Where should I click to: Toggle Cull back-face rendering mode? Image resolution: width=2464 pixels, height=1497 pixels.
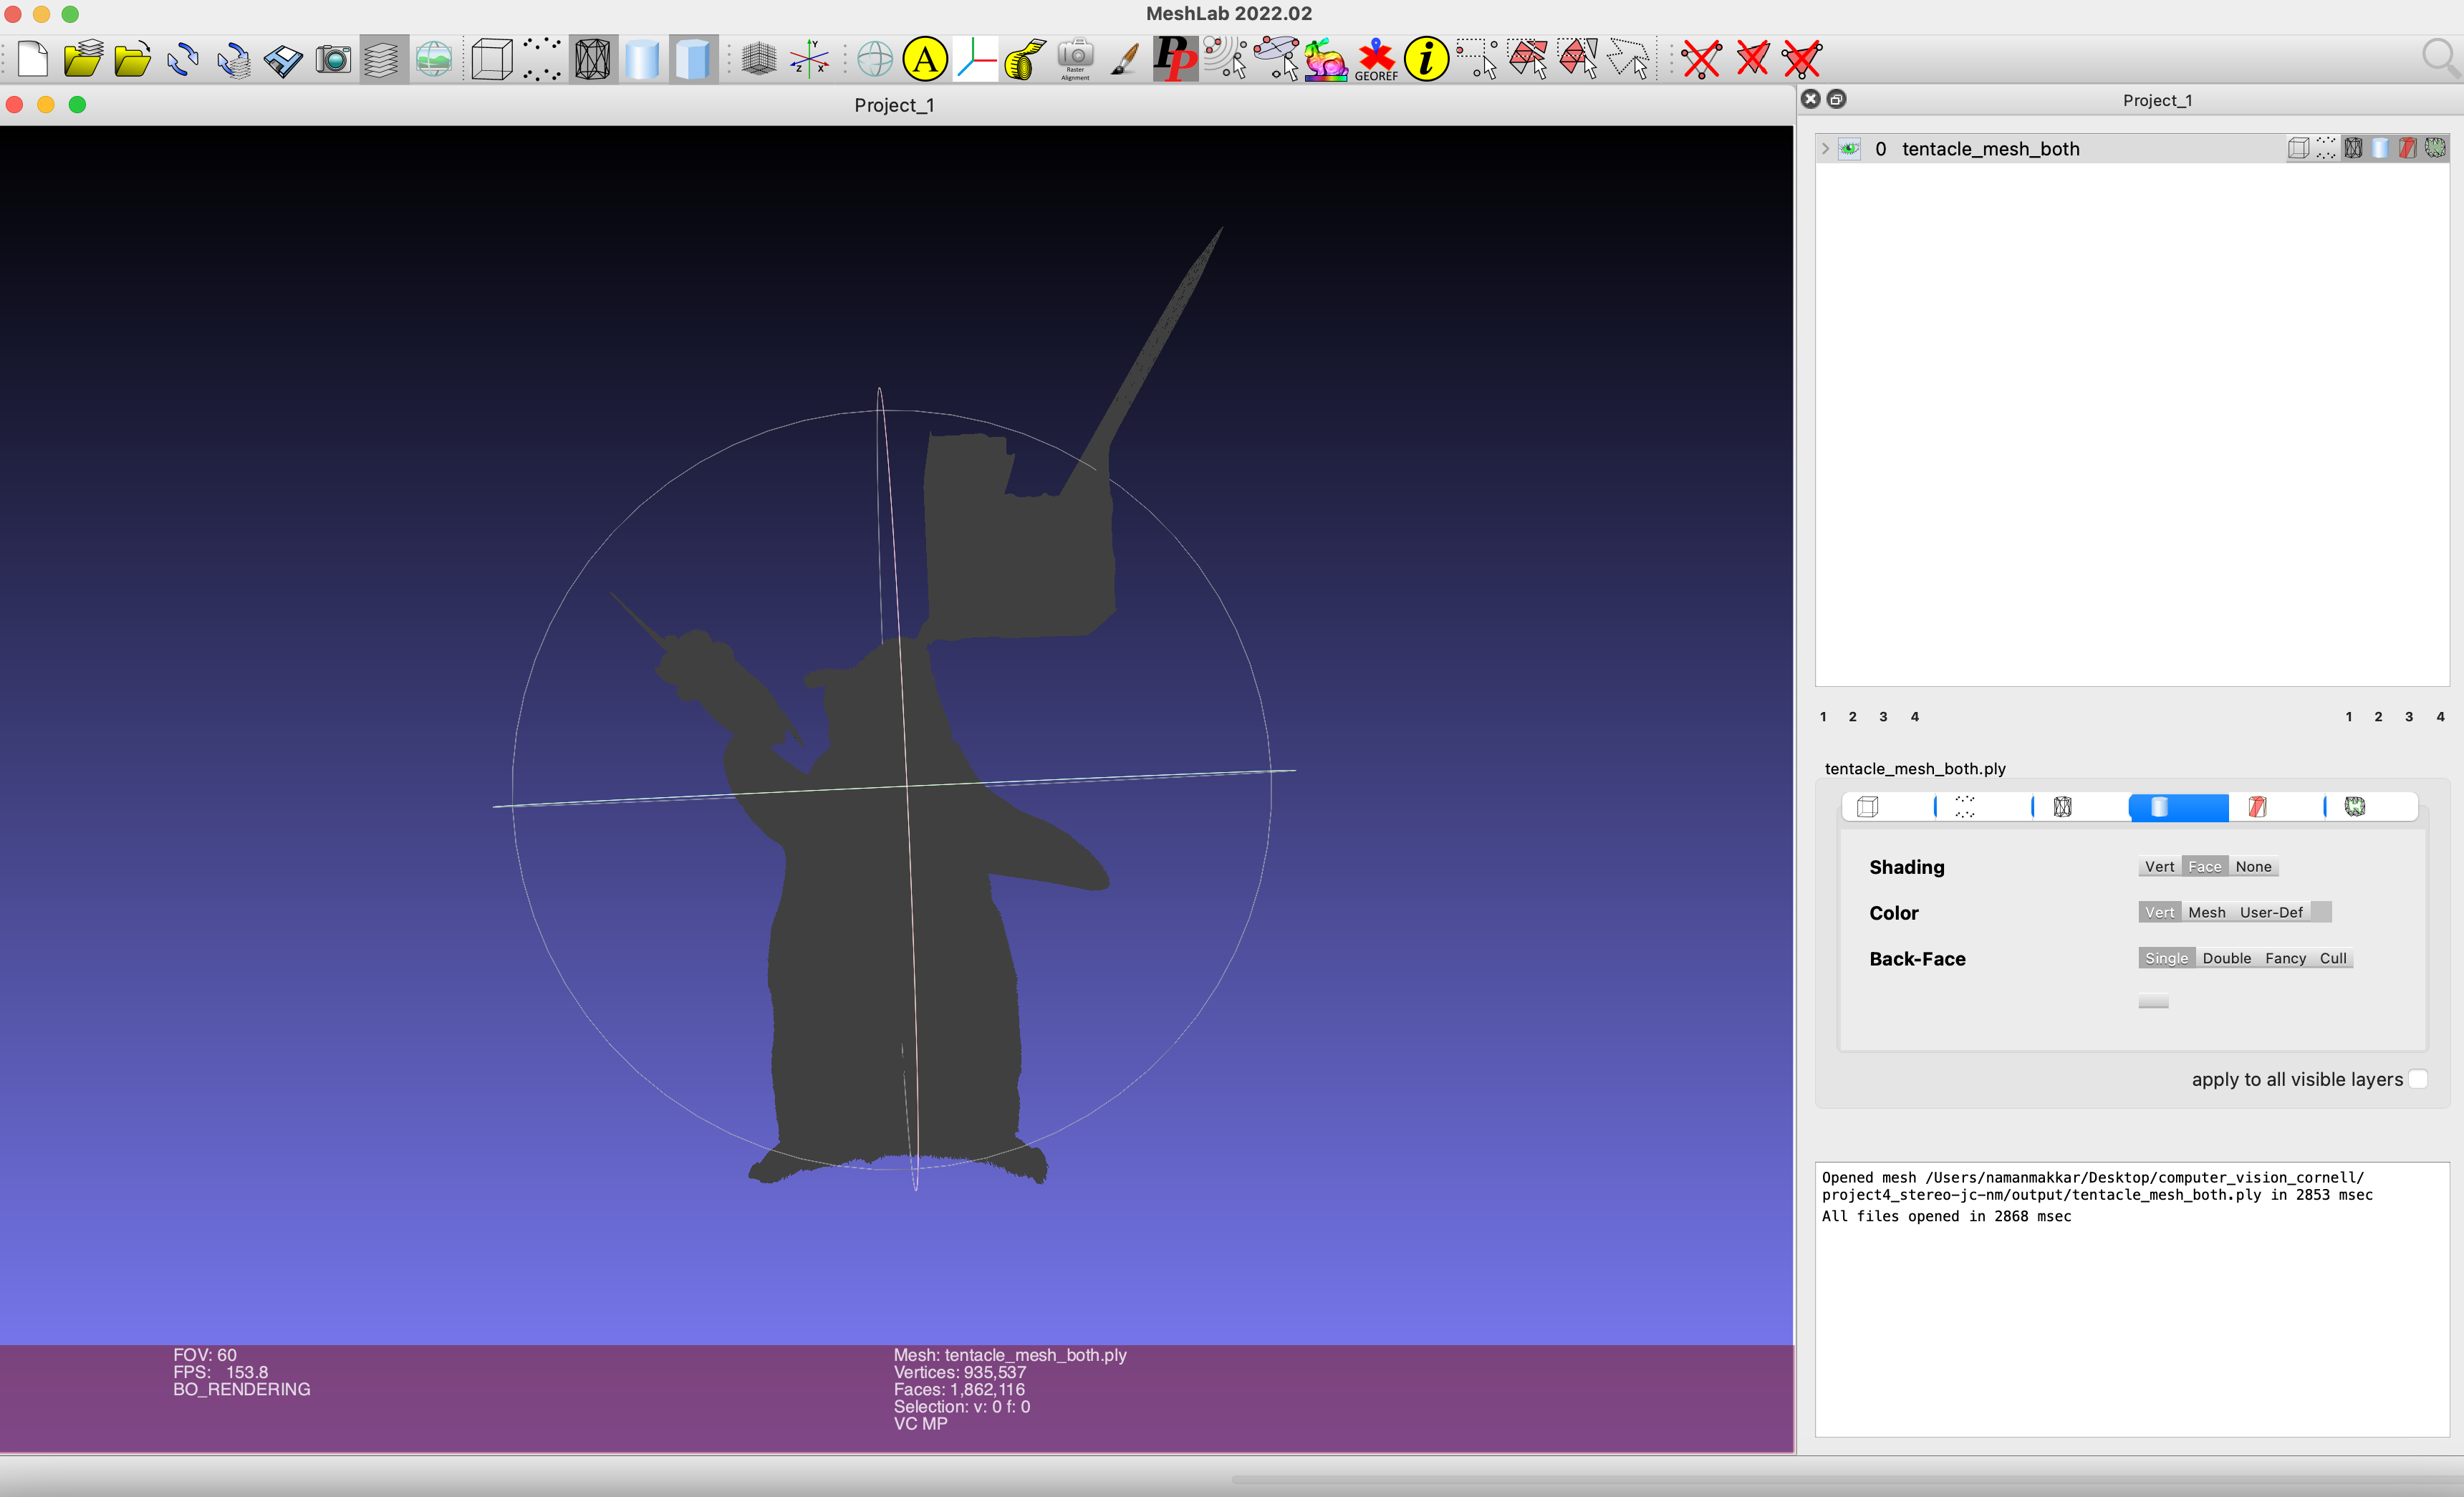[2332, 958]
